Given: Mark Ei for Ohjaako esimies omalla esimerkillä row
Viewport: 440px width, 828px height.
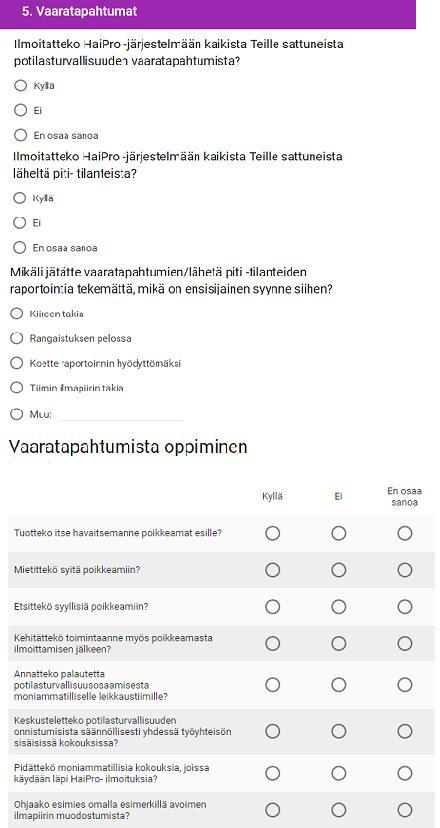Looking at the screenshot, I should pyautogui.click(x=339, y=810).
